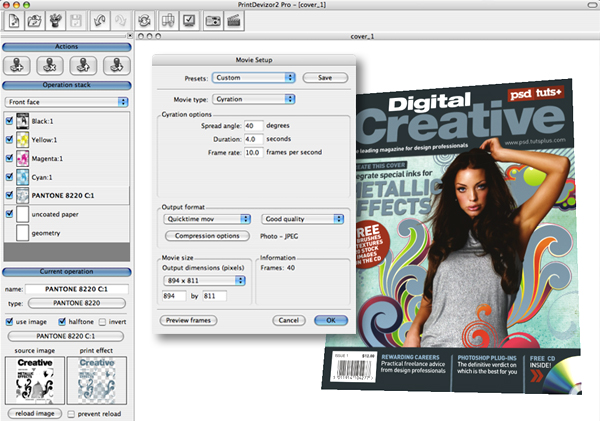600x421 pixels.
Task: Click the clapperboard movie icon
Action: click(x=234, y=21)
